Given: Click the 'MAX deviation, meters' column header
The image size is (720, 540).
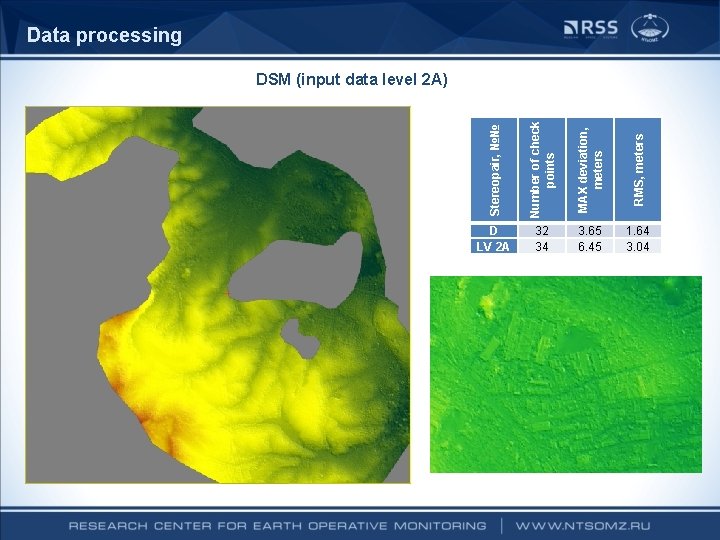Looking at the screenshot, I should 590,169.
